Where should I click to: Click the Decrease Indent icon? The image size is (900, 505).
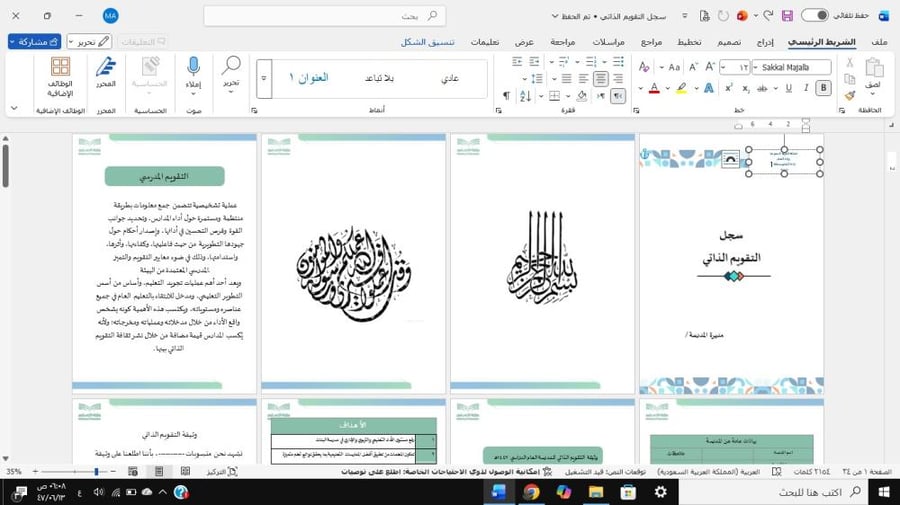point(534,62)
